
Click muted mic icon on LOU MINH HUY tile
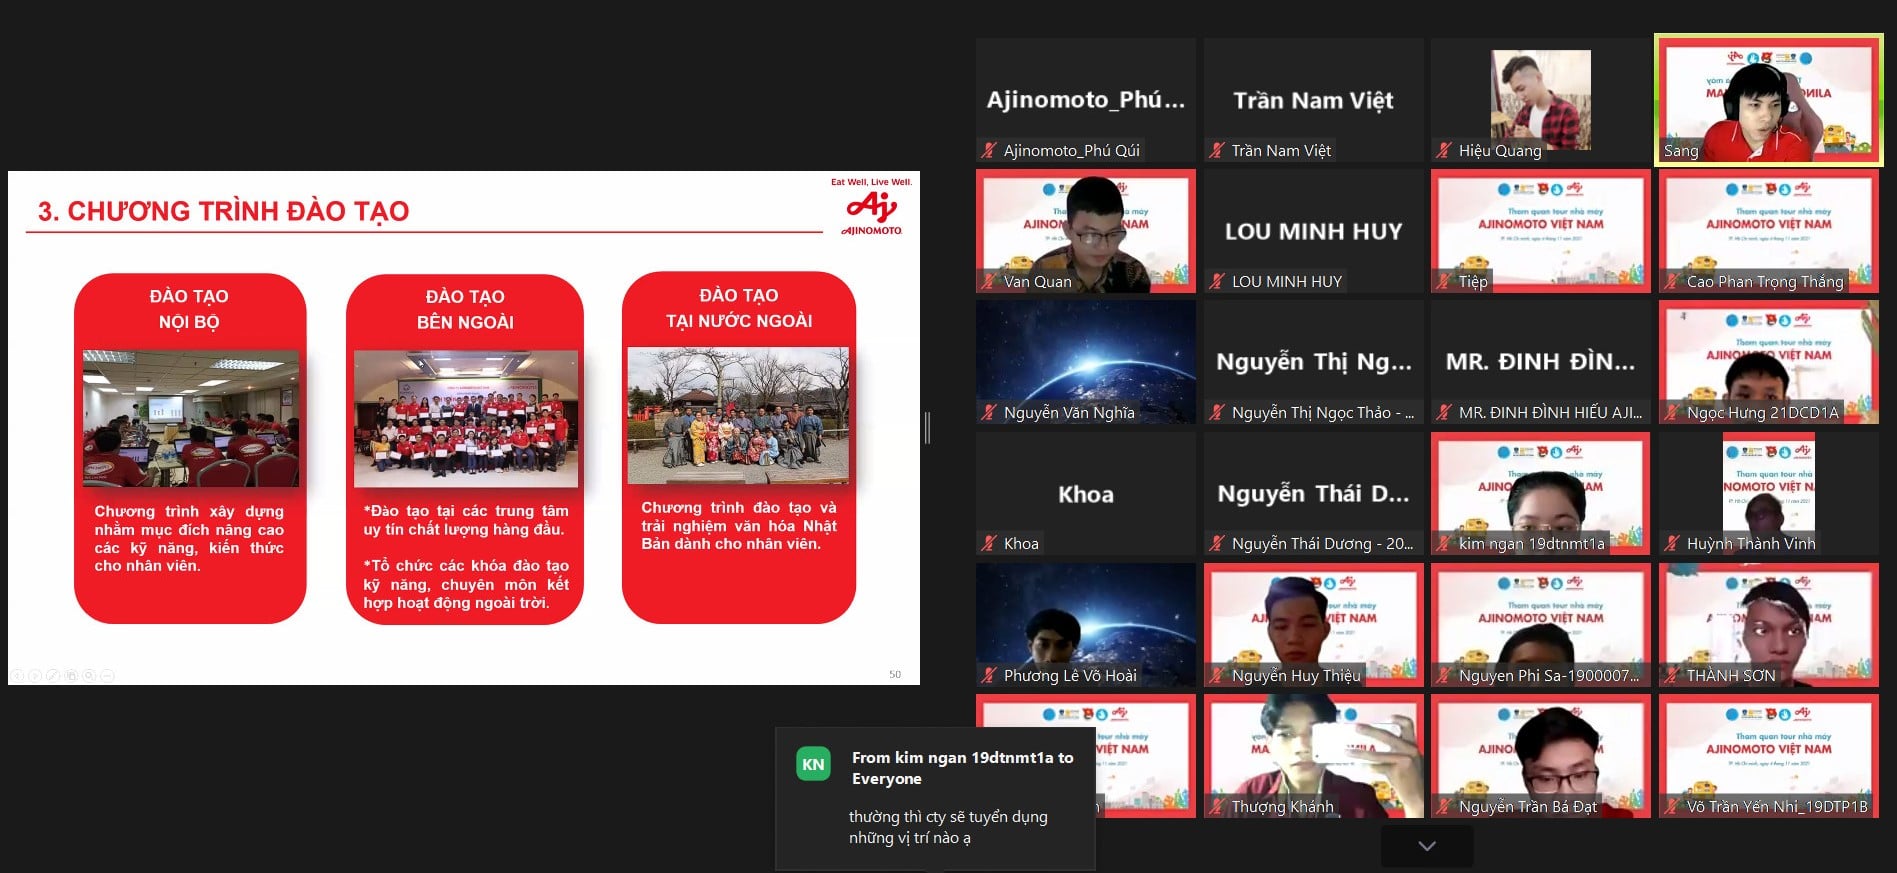click(x=1217, y=282)
